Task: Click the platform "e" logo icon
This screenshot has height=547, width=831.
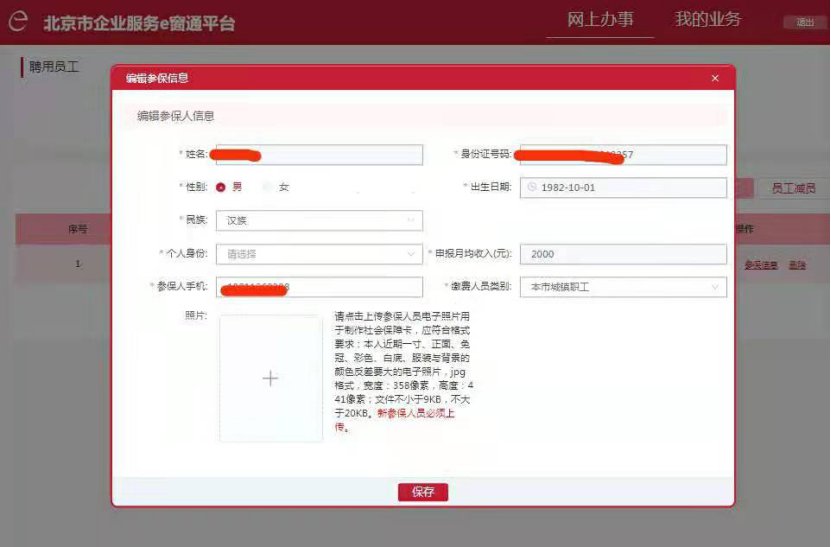Action: (x=19, y=22)
